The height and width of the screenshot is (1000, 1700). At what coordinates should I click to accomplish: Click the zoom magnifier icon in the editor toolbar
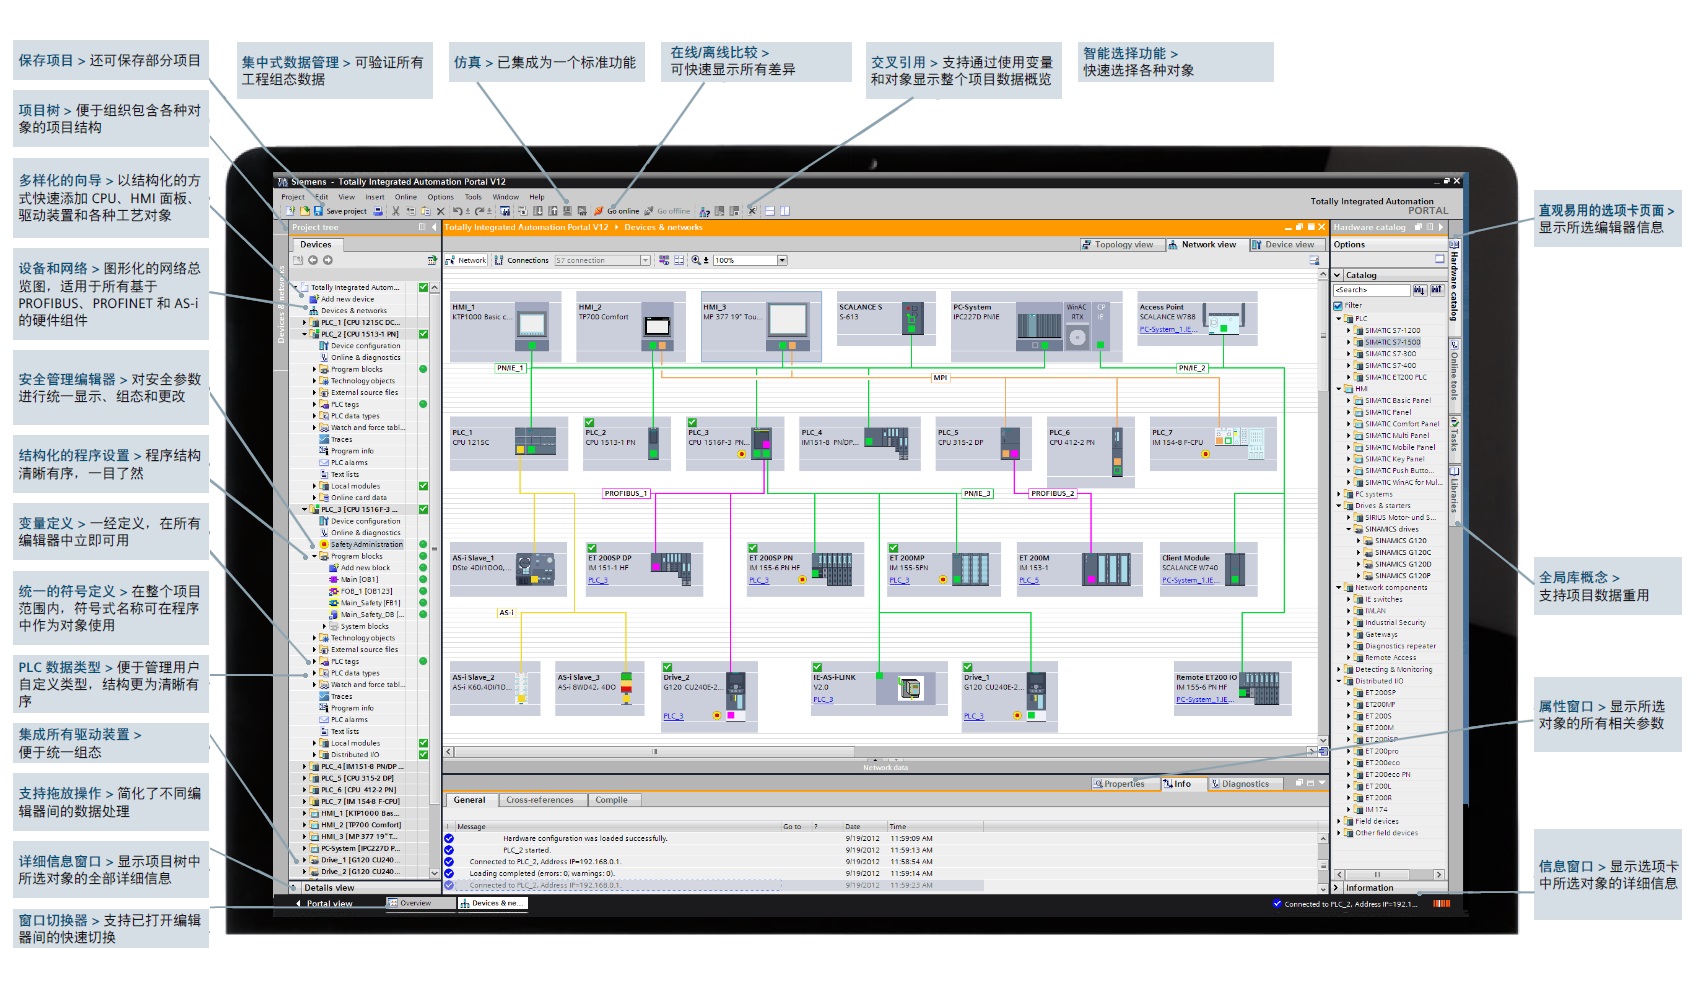coord(696,260)
